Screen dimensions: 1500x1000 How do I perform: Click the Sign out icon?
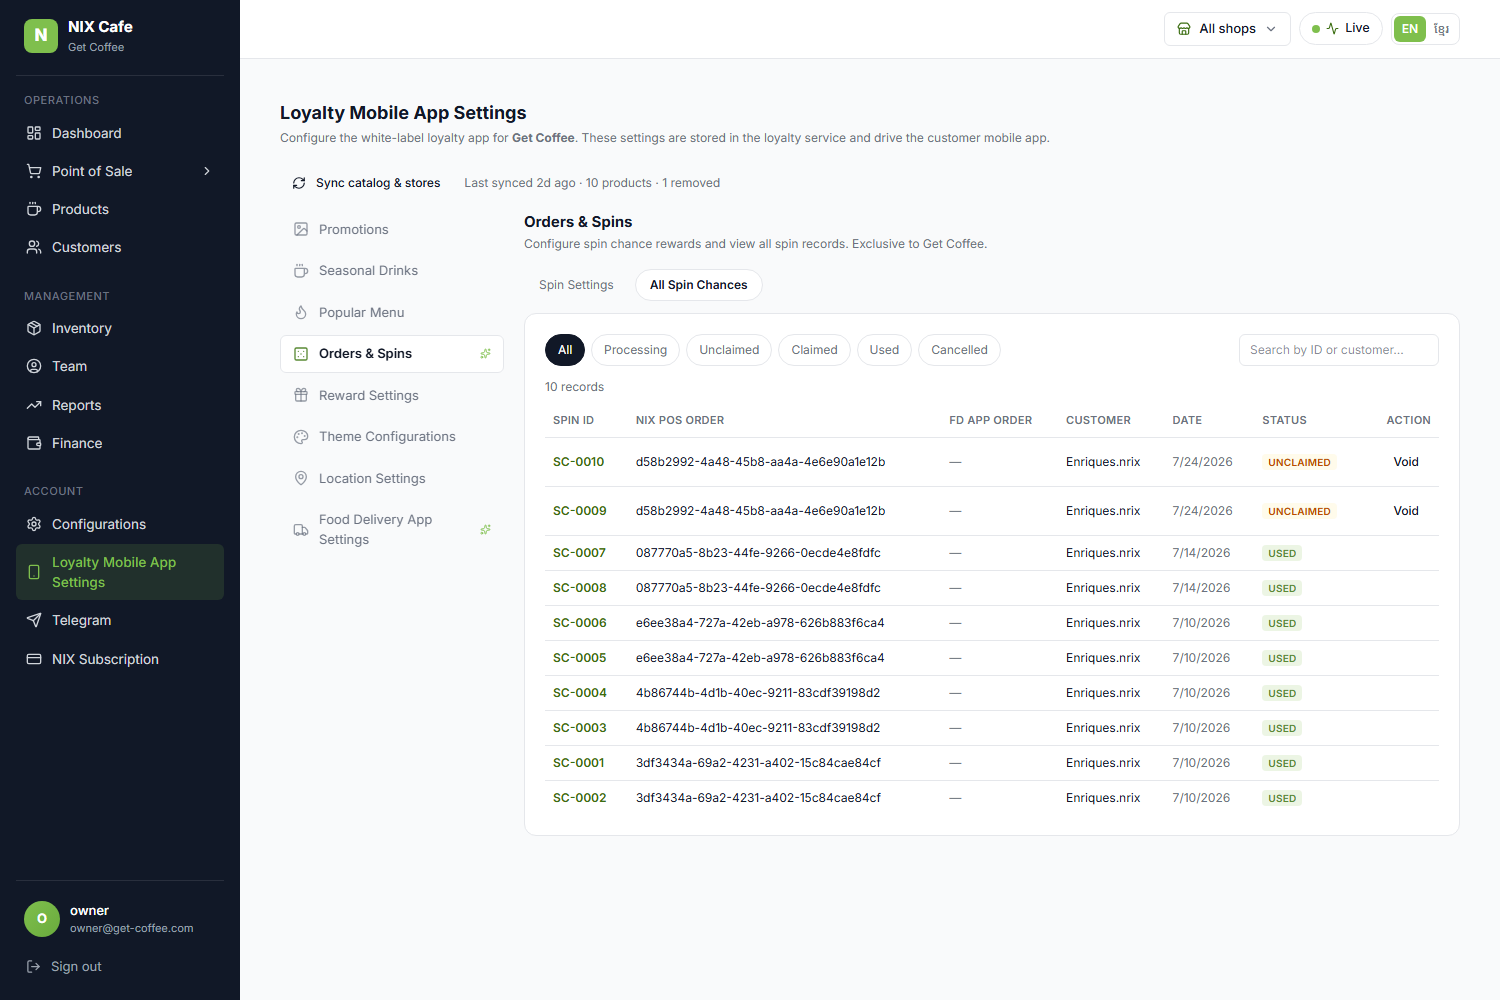coord(33,966)
